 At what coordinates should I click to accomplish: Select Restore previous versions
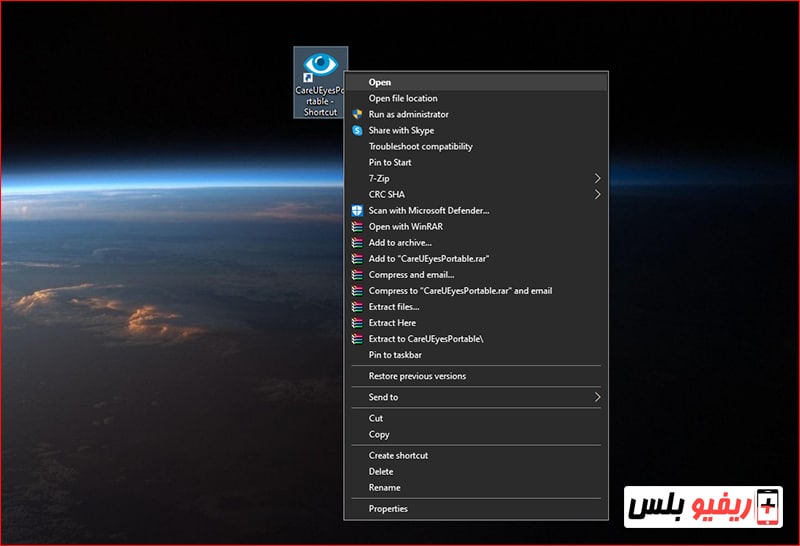click(417, 376)
